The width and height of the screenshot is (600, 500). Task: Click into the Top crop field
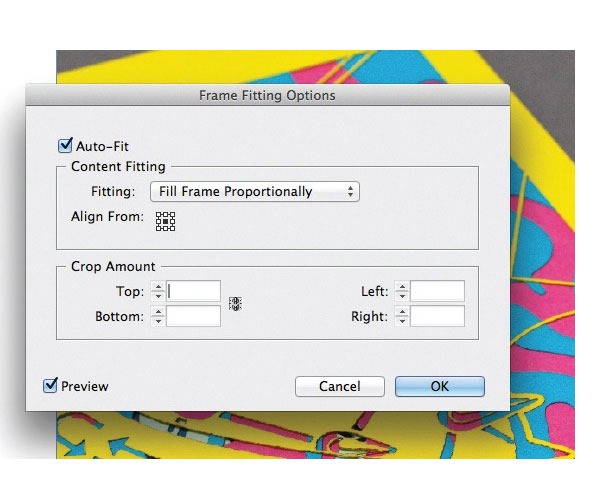tap(194, 291)
